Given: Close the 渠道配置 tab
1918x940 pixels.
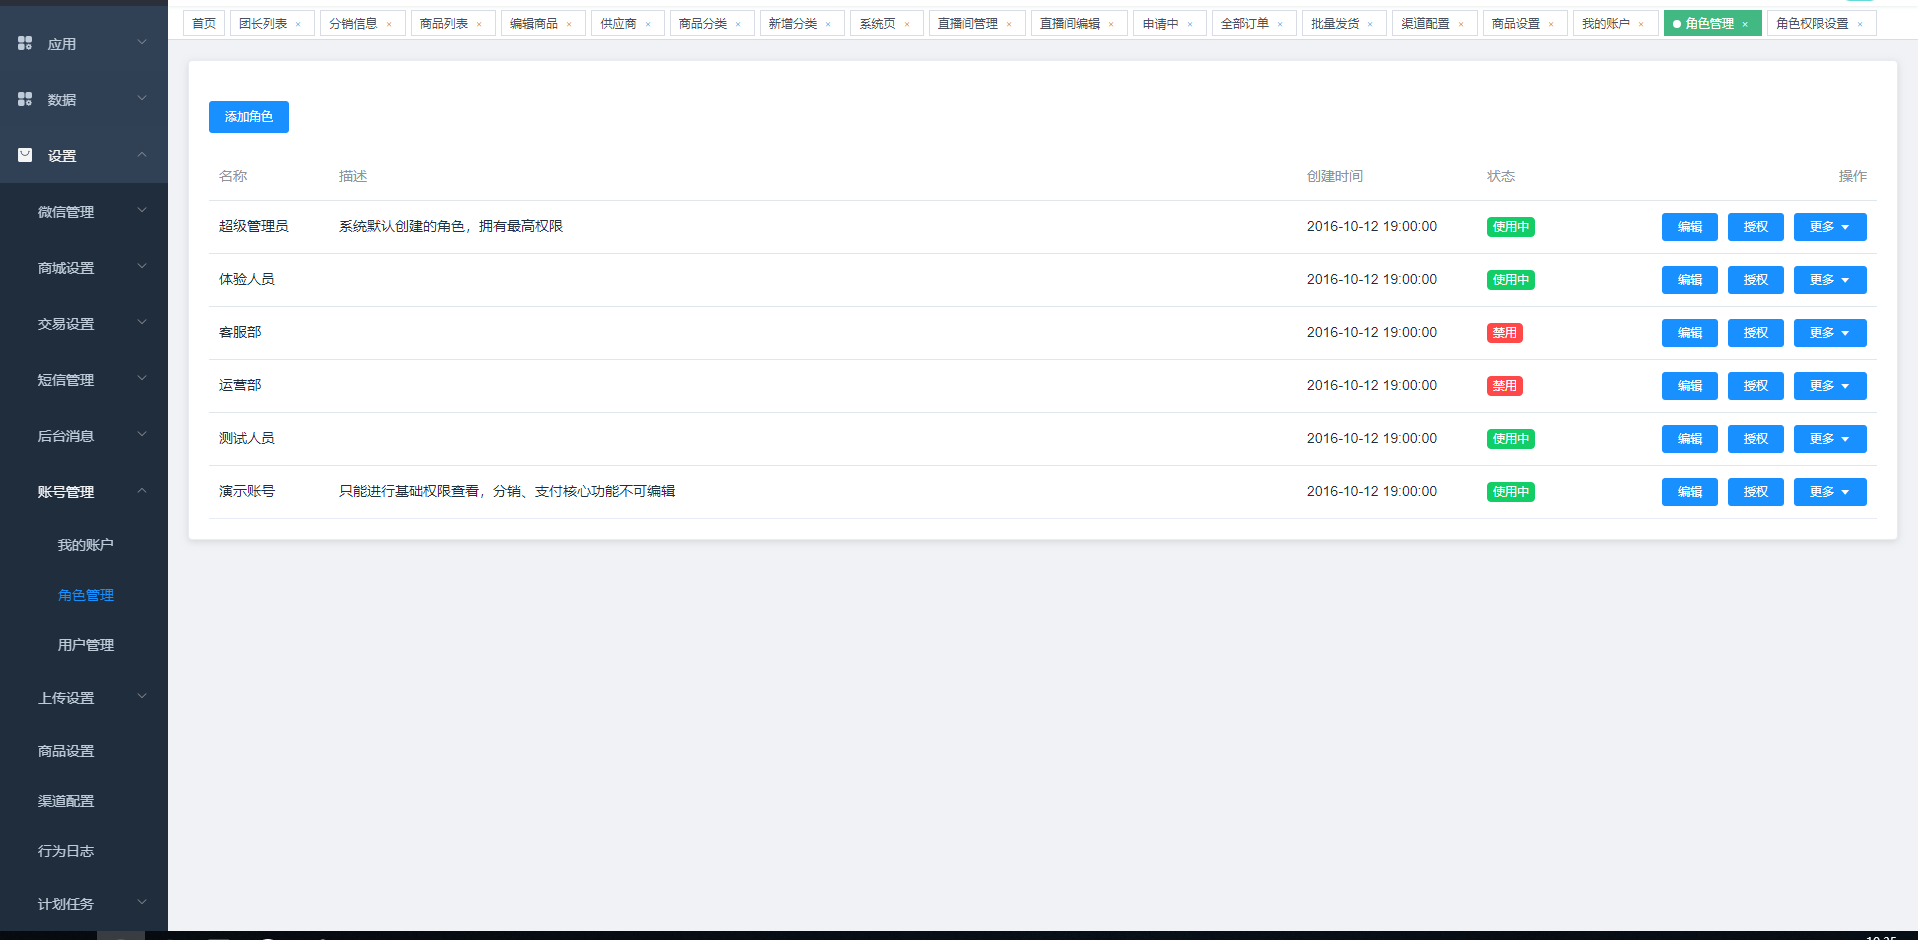Looking at the screenshot, I should pos(1461,24).
